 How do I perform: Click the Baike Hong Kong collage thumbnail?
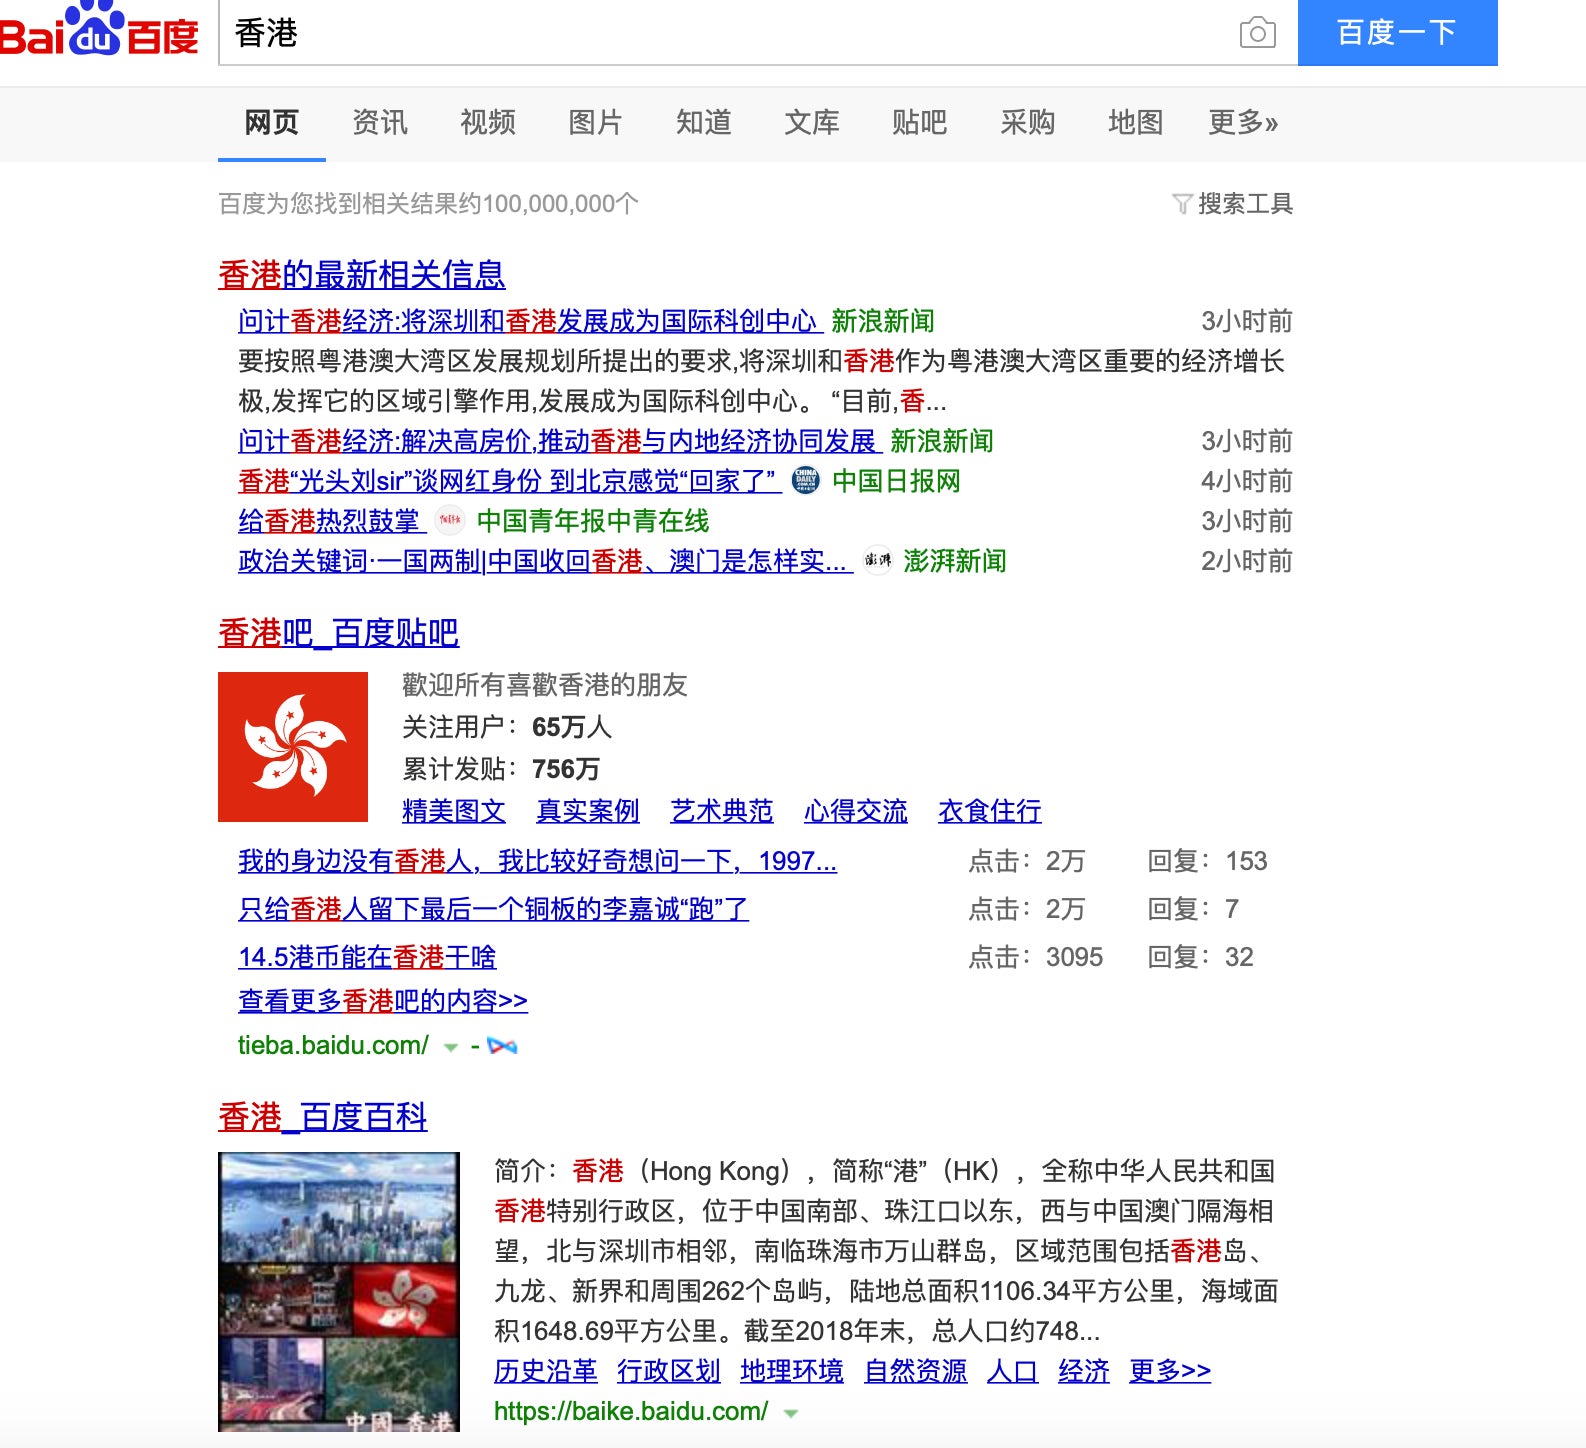click(x=339, y=1292)
